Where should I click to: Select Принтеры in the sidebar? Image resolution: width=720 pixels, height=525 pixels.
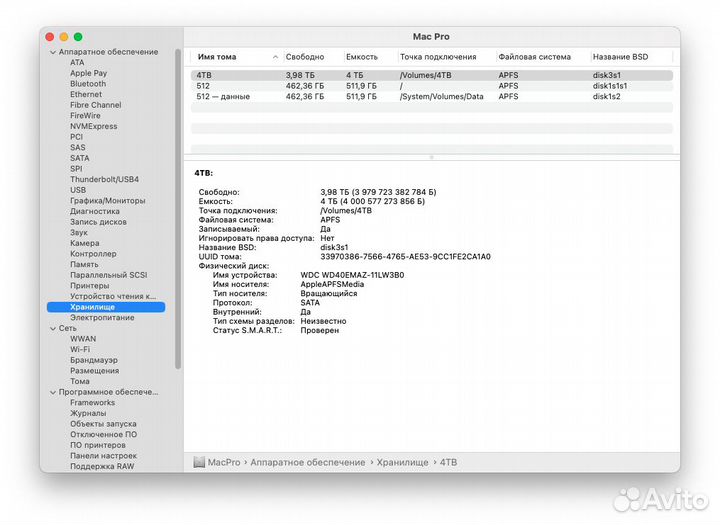[x=90, y=286]
